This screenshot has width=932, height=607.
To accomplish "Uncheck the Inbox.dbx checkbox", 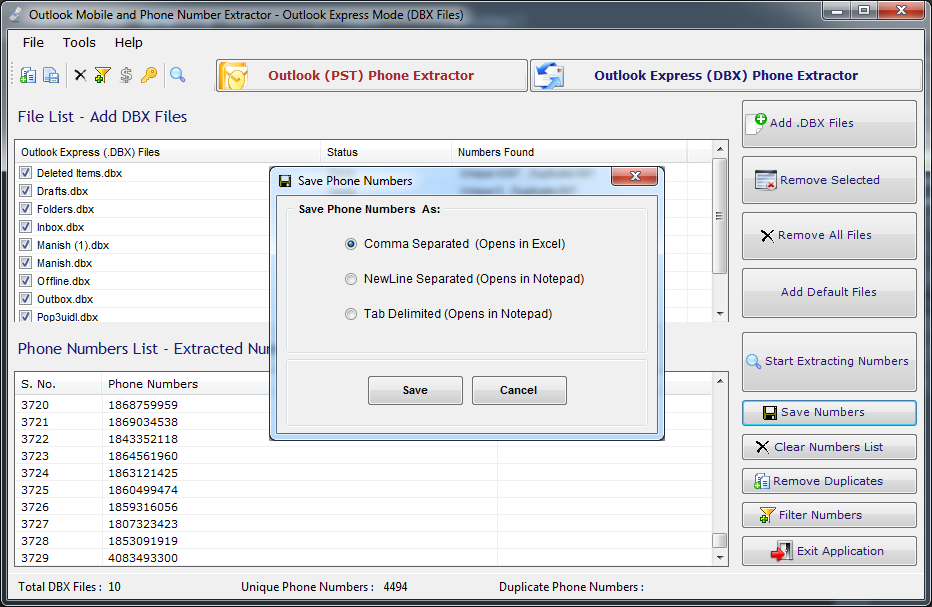I will (x=25, y=227).
